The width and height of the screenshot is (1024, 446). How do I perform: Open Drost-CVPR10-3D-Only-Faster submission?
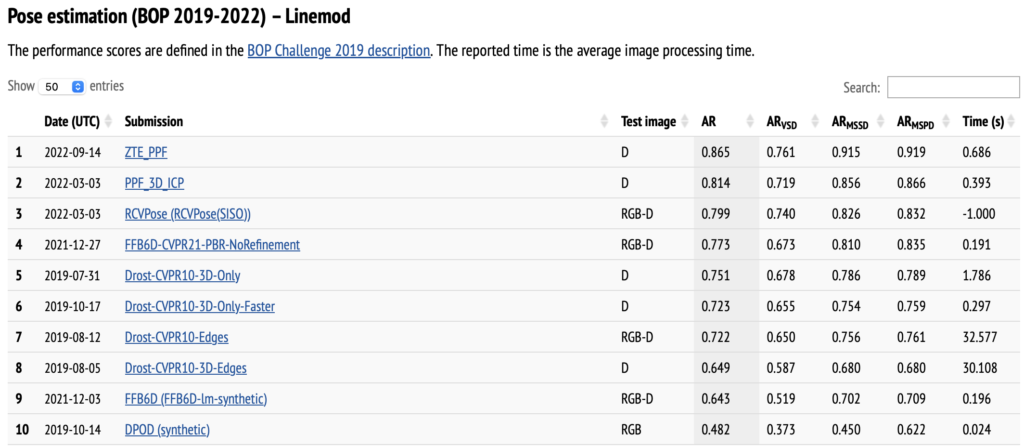click(201, 306)
